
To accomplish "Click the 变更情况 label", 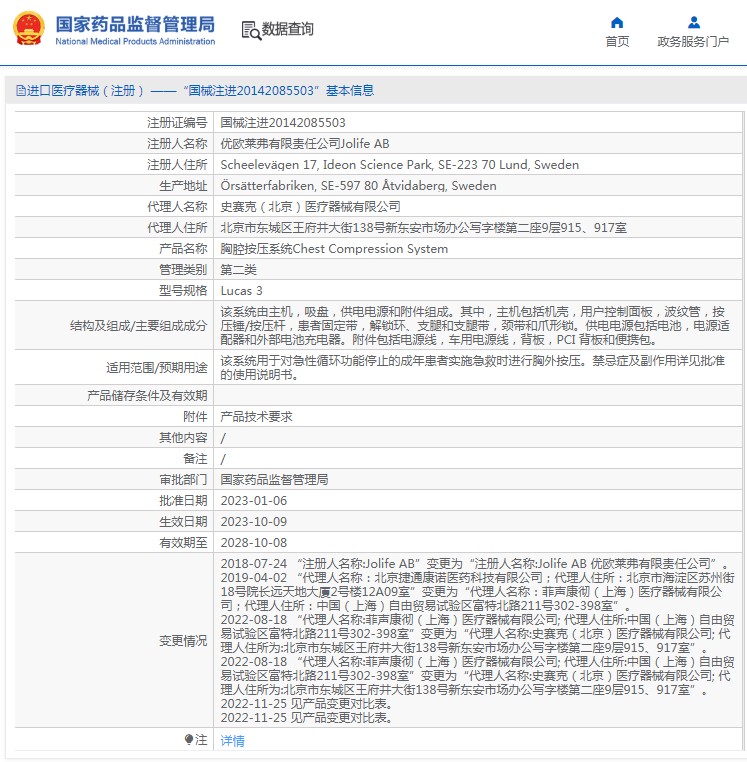I will coord(183,641).
